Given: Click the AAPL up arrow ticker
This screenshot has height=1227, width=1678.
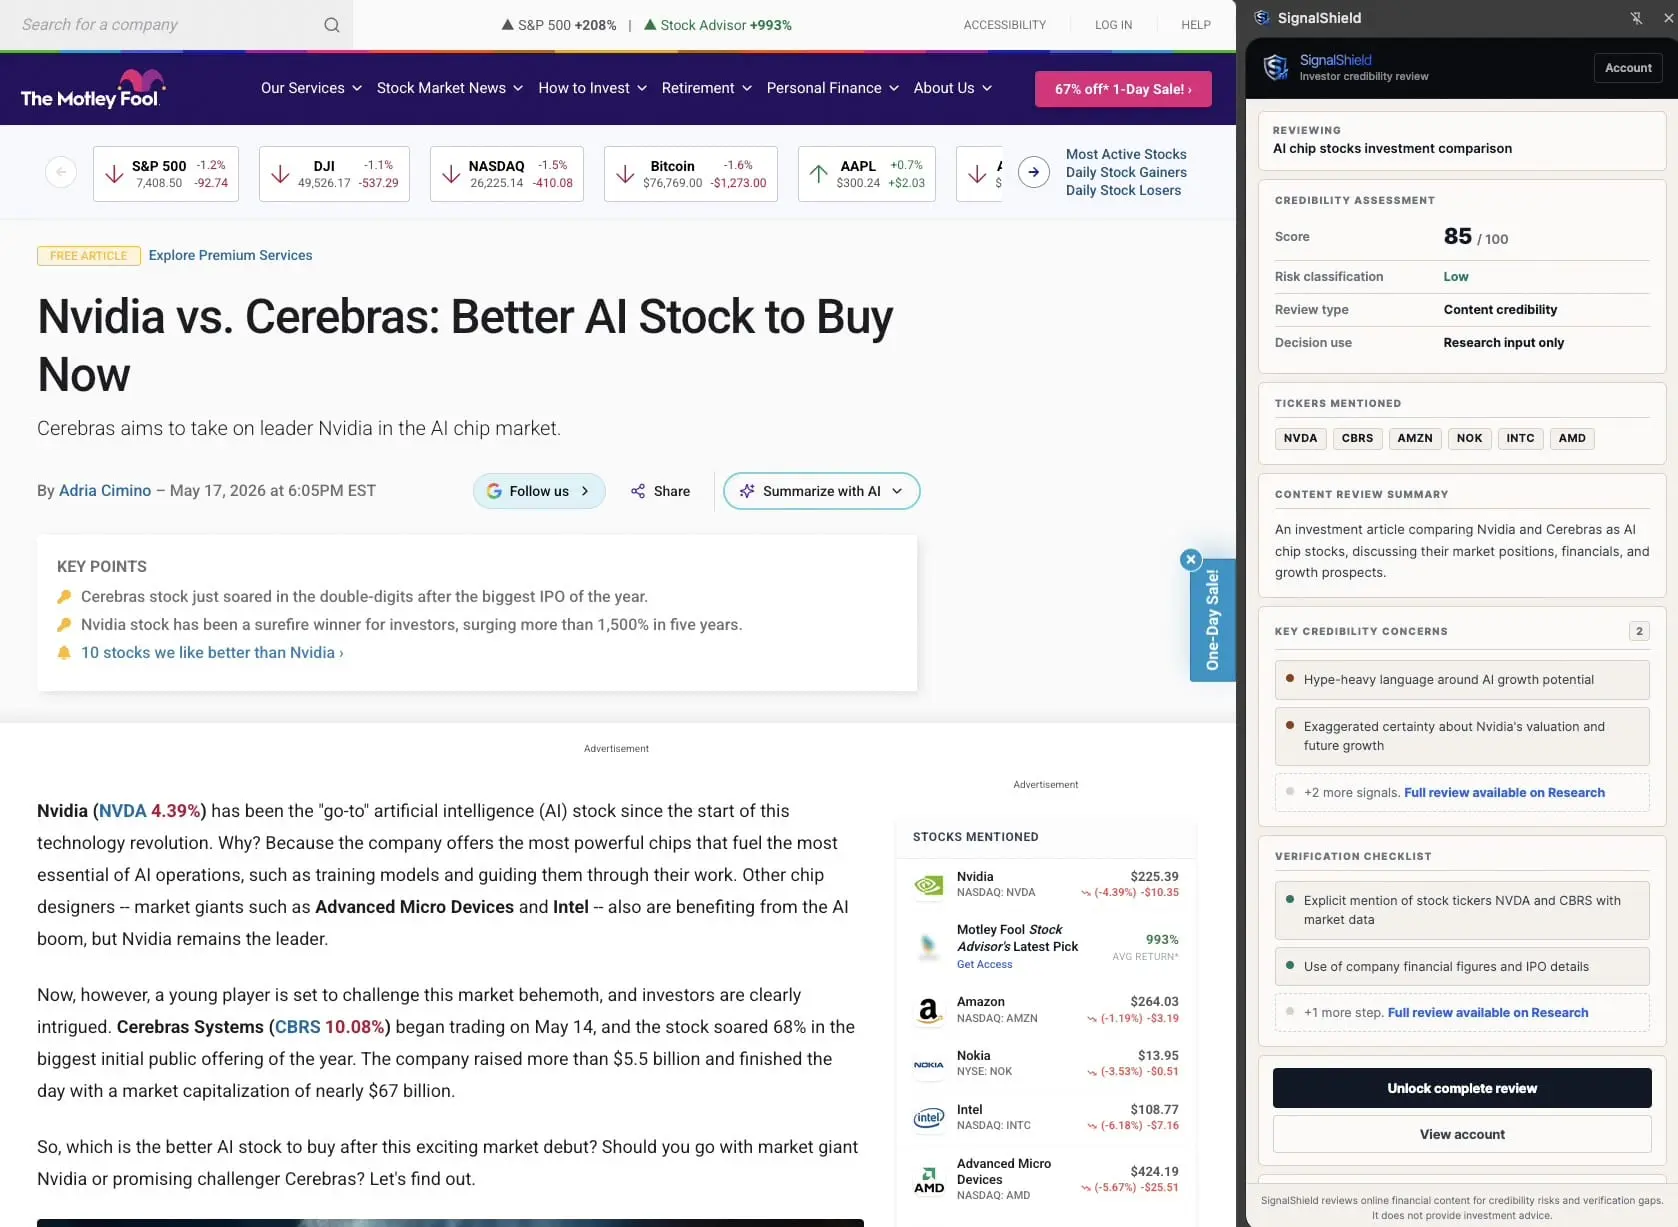Looking at the screenshot, I should 819,174.
